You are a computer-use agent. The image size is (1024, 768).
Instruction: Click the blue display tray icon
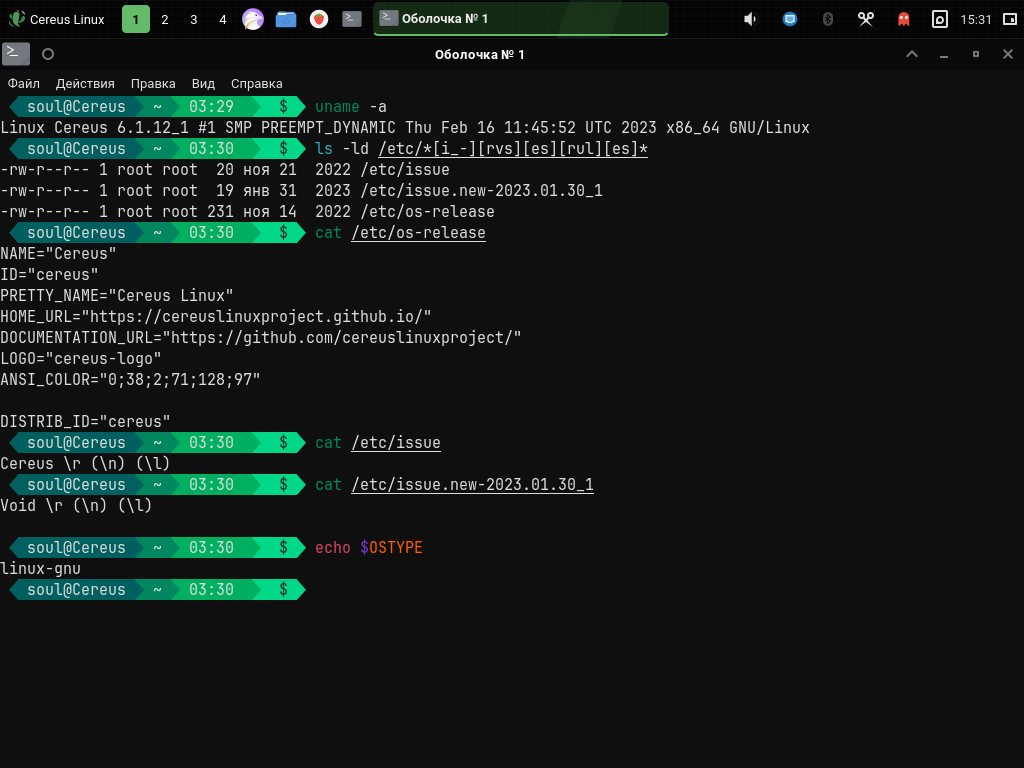pyautogui.click(x=790, y=19)
